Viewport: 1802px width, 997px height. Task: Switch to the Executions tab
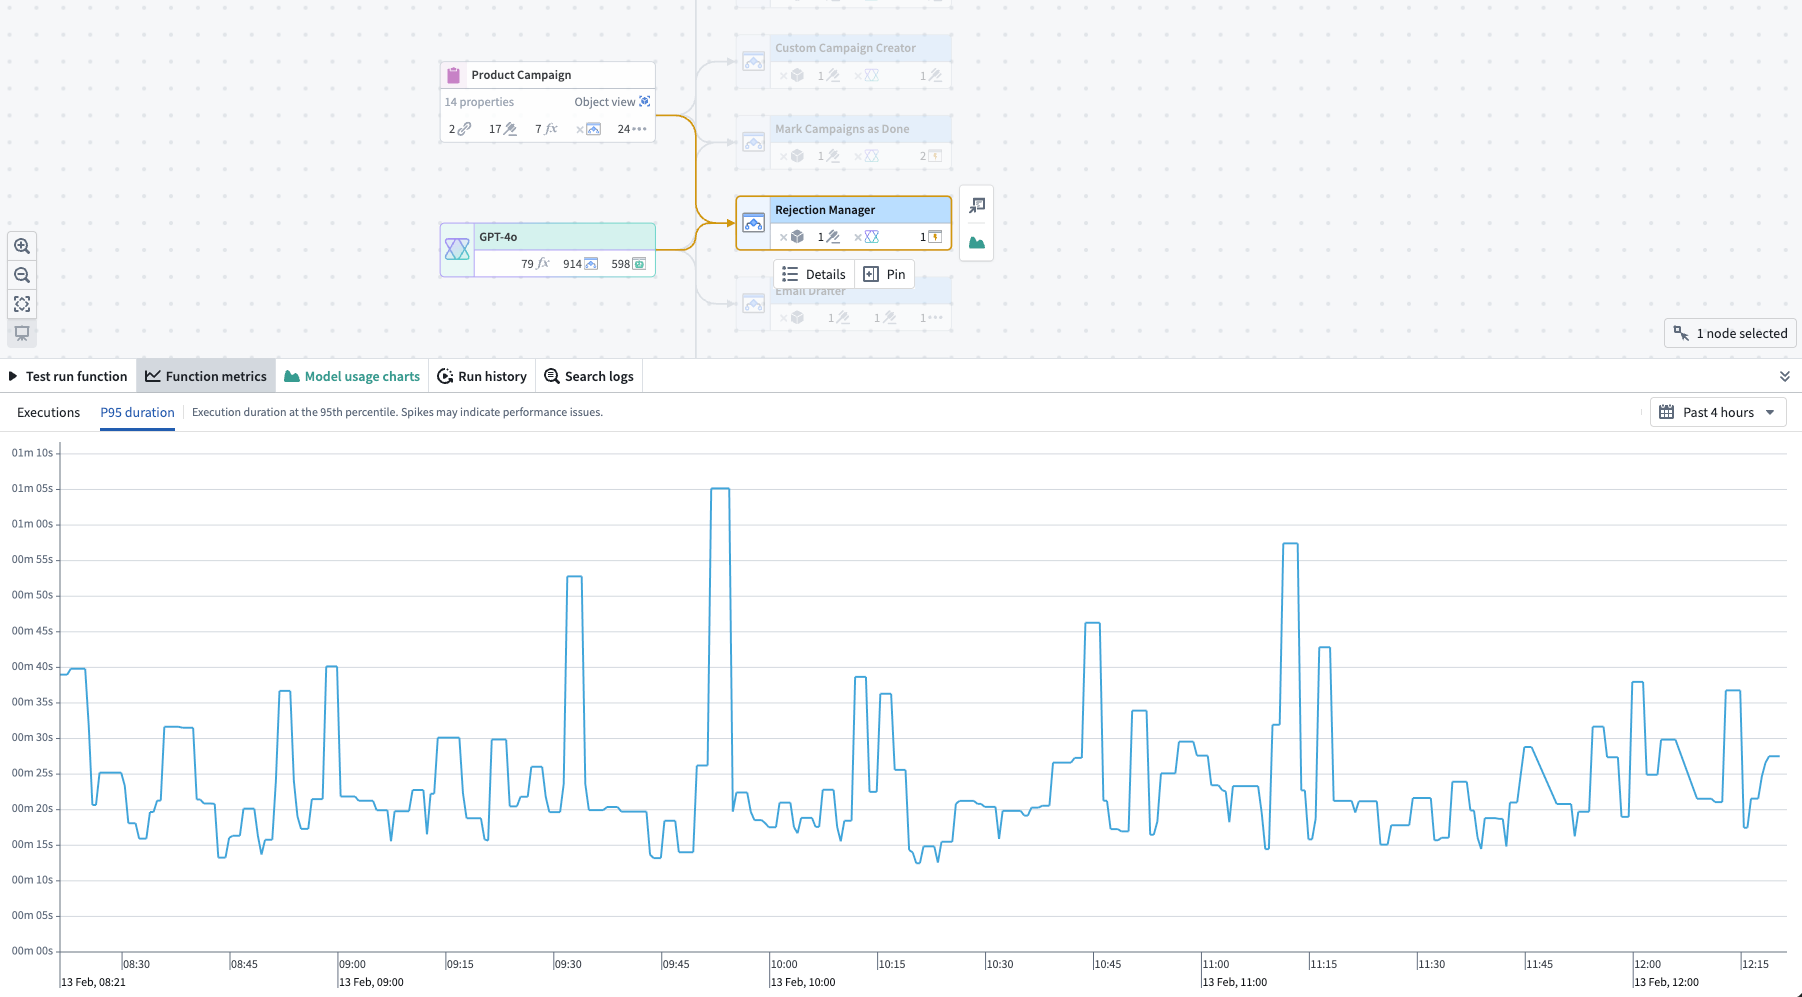tap(47, 412)
